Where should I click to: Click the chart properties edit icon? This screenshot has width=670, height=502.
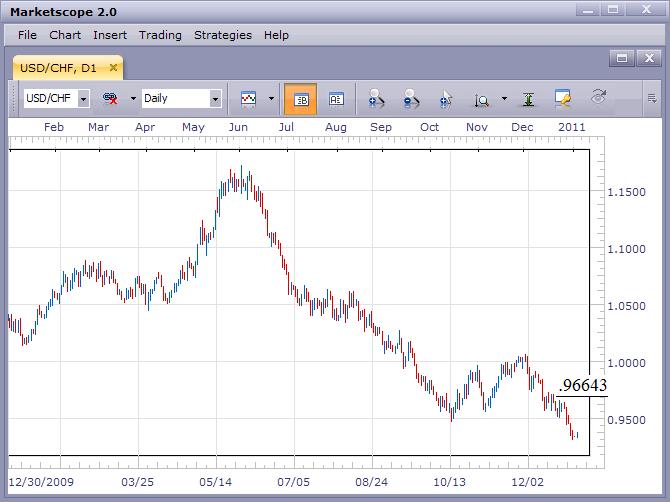click(563, 99)
